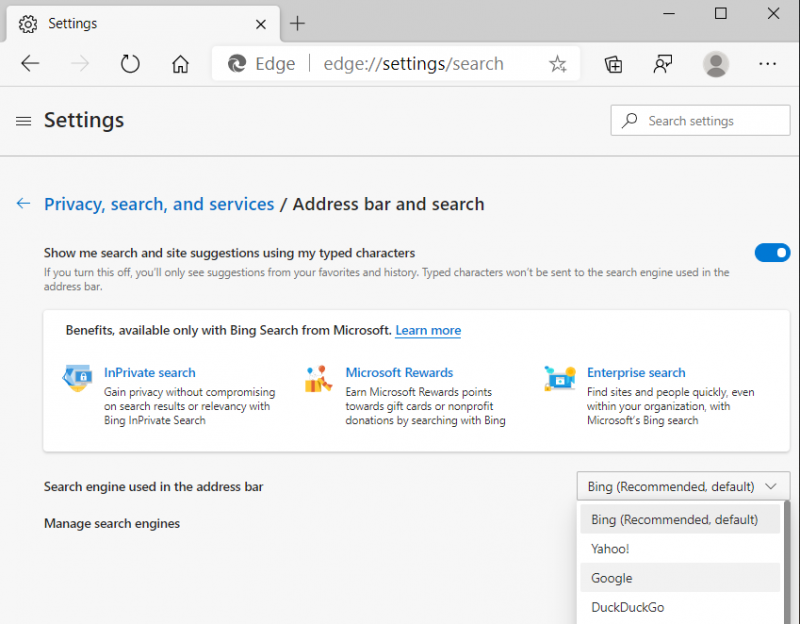
Task: Open Enterprise search link
Action: click(636, 372)
